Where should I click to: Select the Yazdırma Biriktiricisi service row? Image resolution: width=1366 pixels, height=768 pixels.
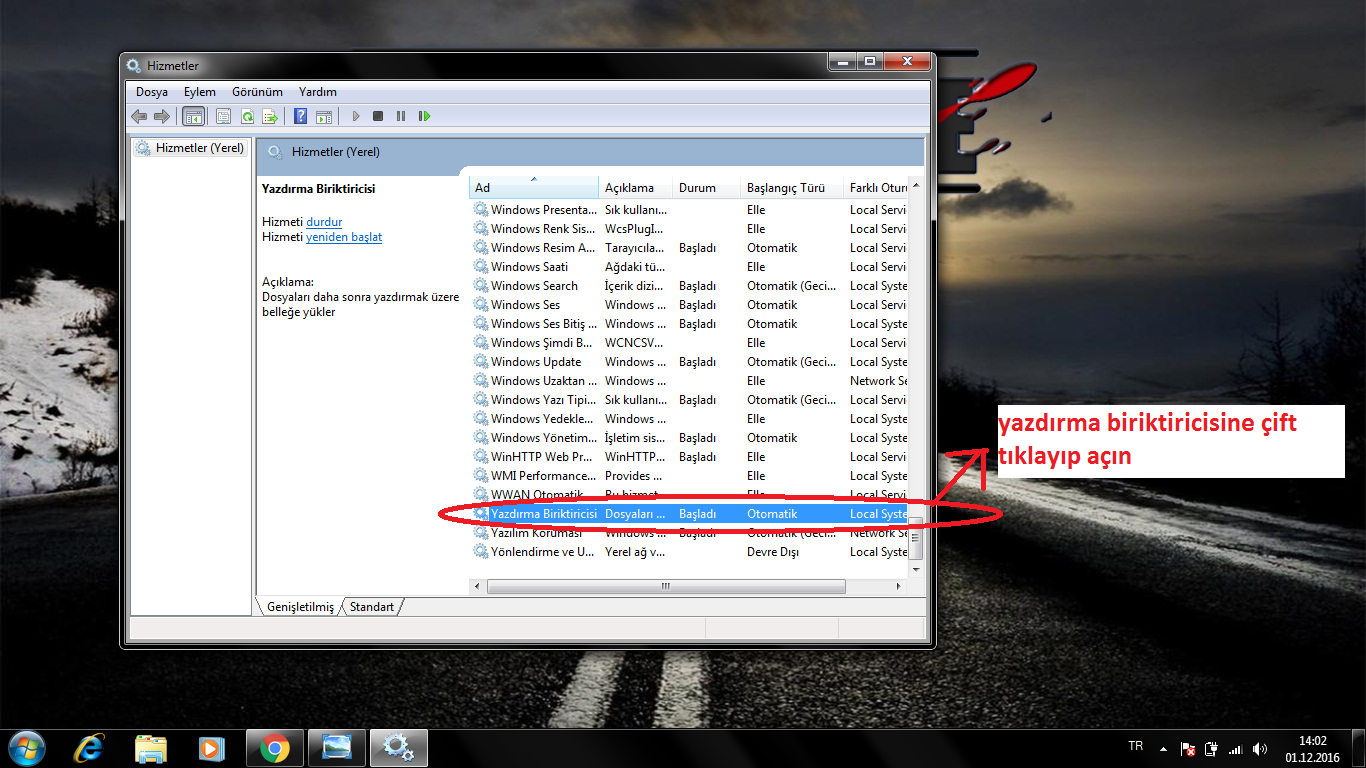point(689,514)
